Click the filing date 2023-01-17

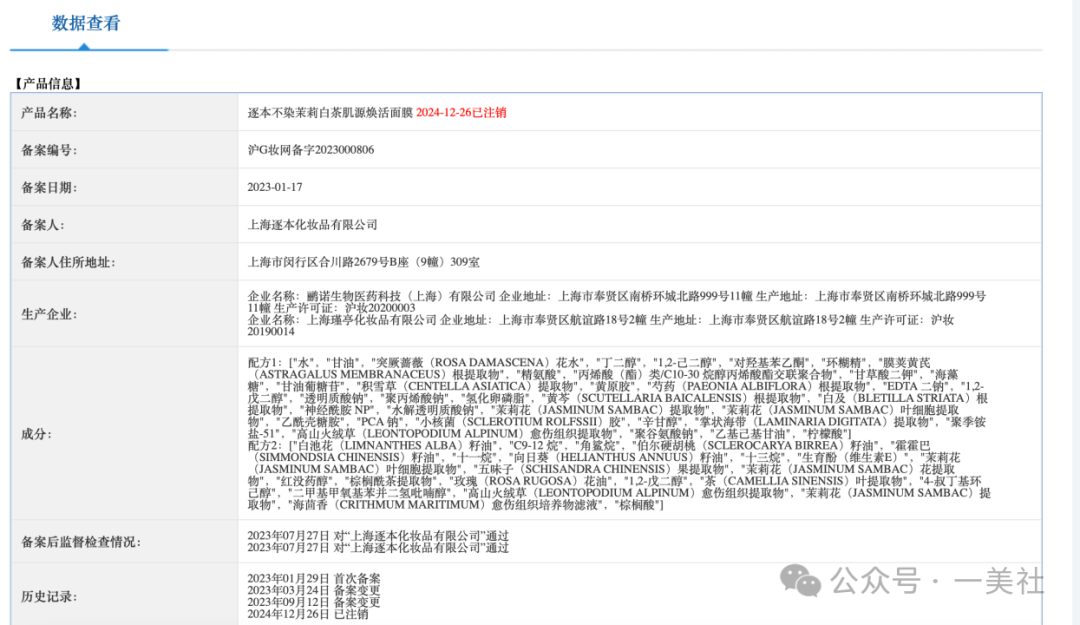pos(275,187)
